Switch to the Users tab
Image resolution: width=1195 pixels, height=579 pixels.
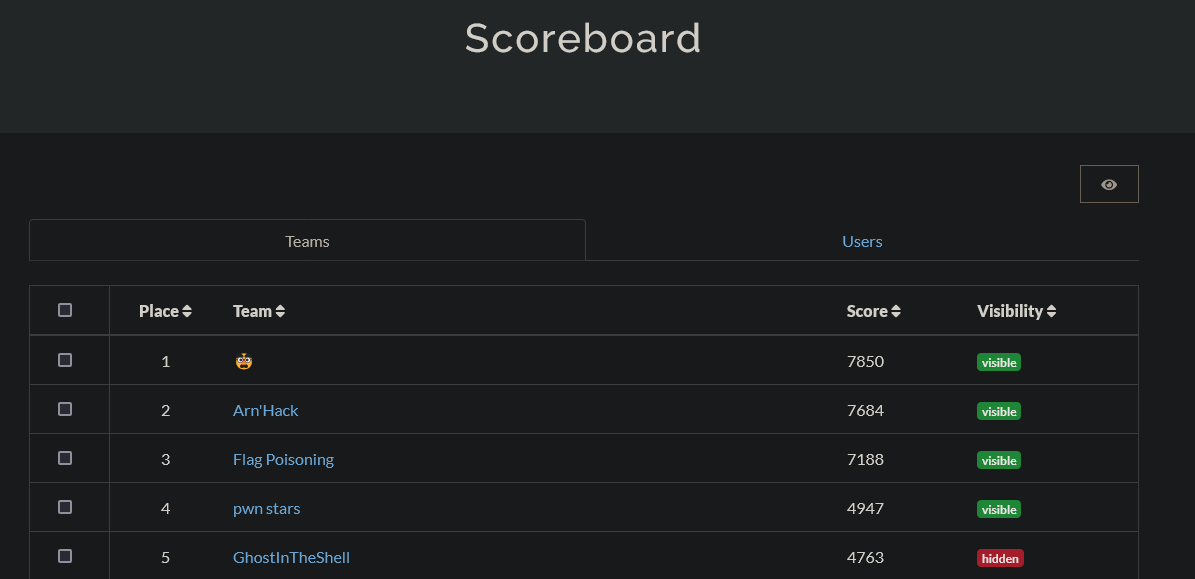coord(862,241)
